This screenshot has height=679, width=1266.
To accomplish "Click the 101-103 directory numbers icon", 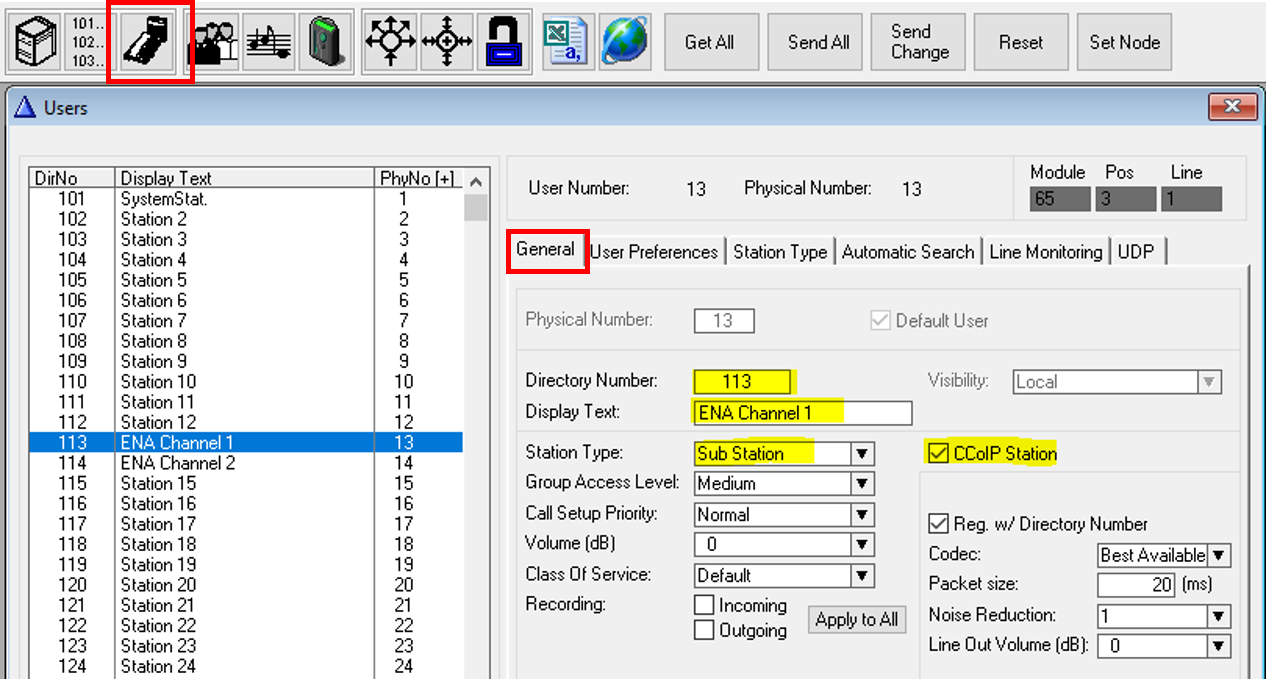I will [x=91, y=42].
